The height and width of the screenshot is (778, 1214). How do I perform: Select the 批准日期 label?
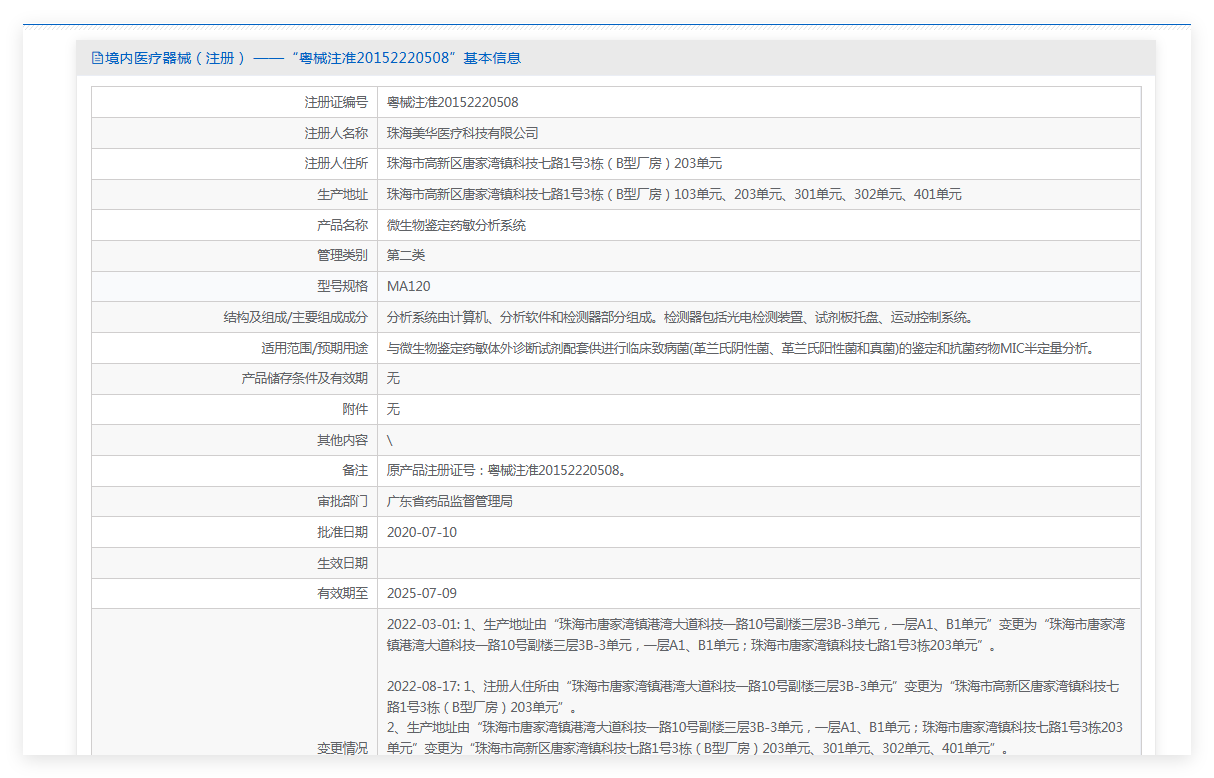342,532
